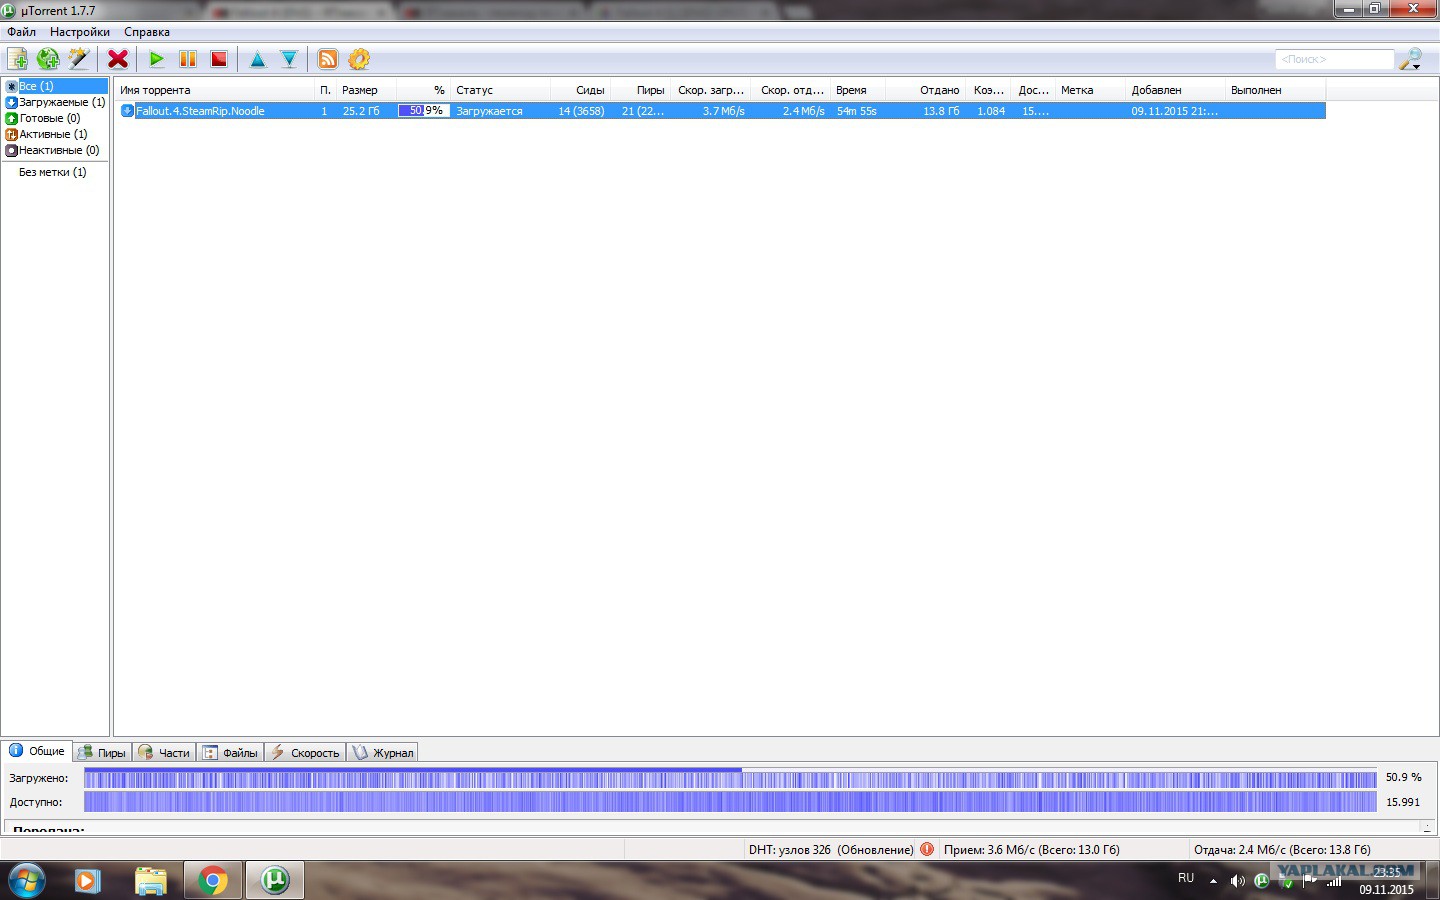Start the torrent with the green play icon
Viewport: 1440px width, 900px height.
(157, 59)
